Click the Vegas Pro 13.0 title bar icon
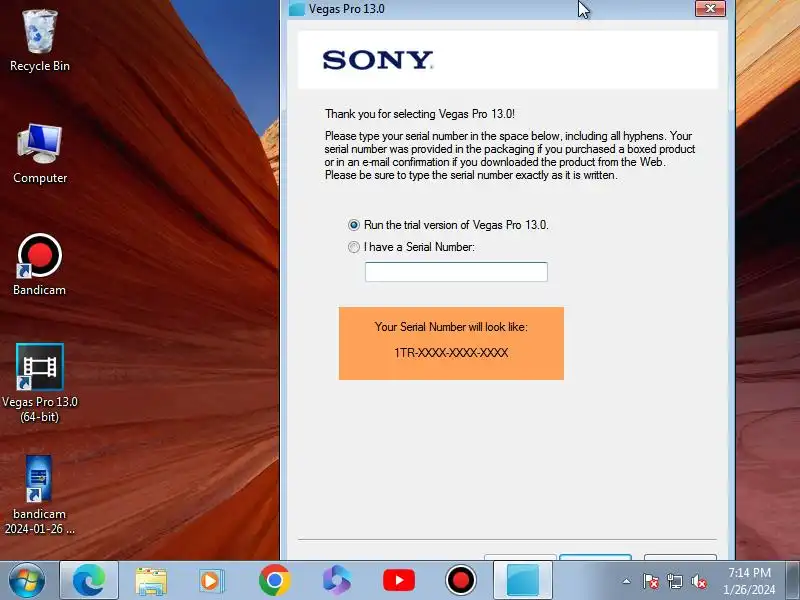 coord(297,9)
